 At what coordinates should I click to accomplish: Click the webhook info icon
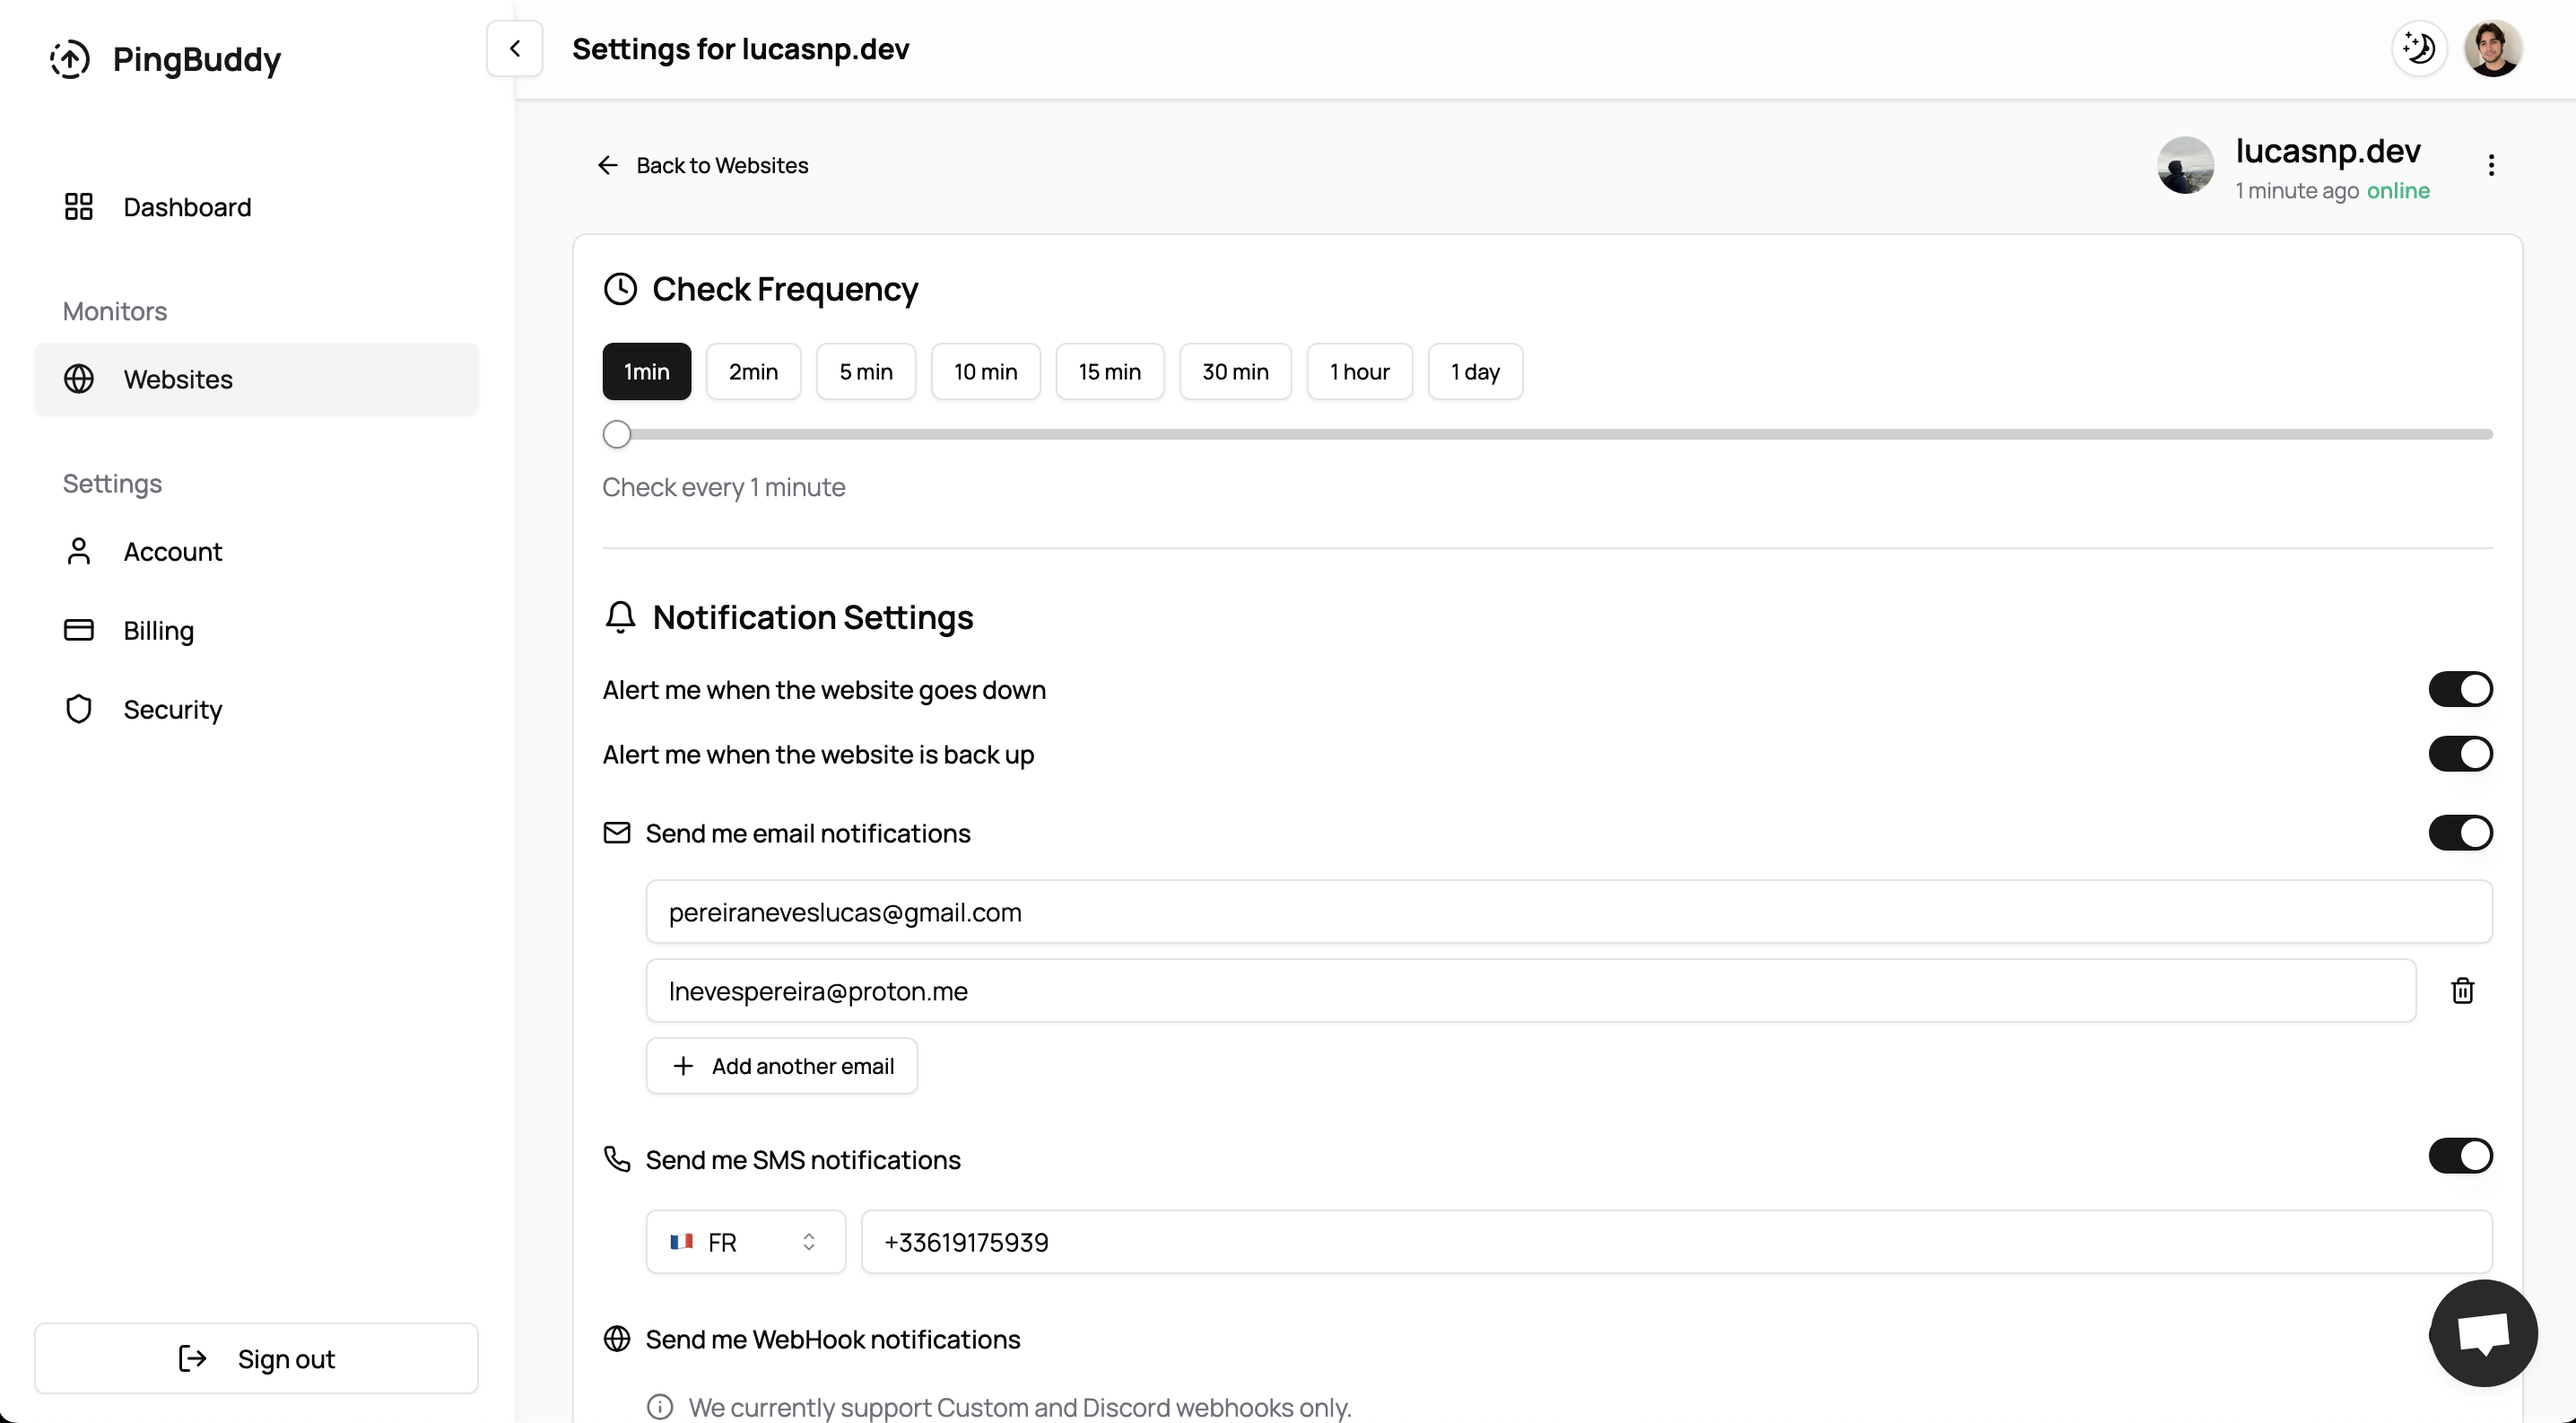[x=660, y=1407]
